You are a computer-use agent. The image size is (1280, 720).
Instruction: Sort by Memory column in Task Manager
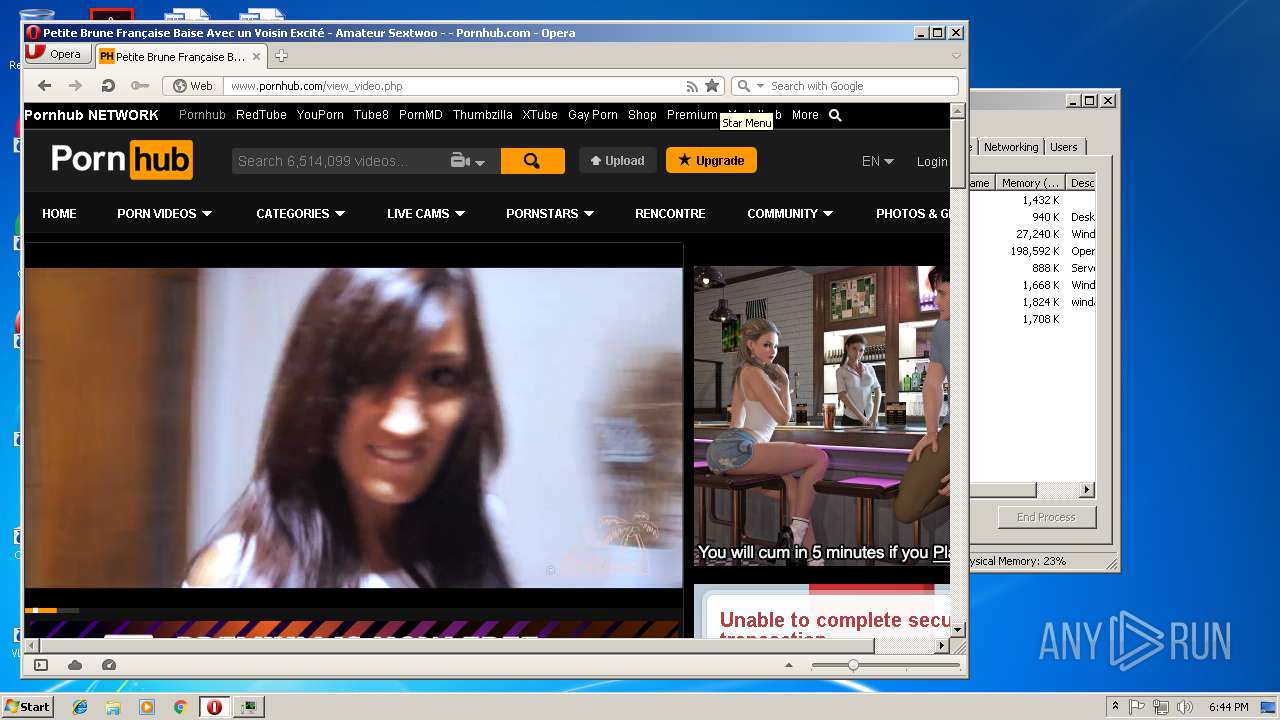[x=1029, y=183]
